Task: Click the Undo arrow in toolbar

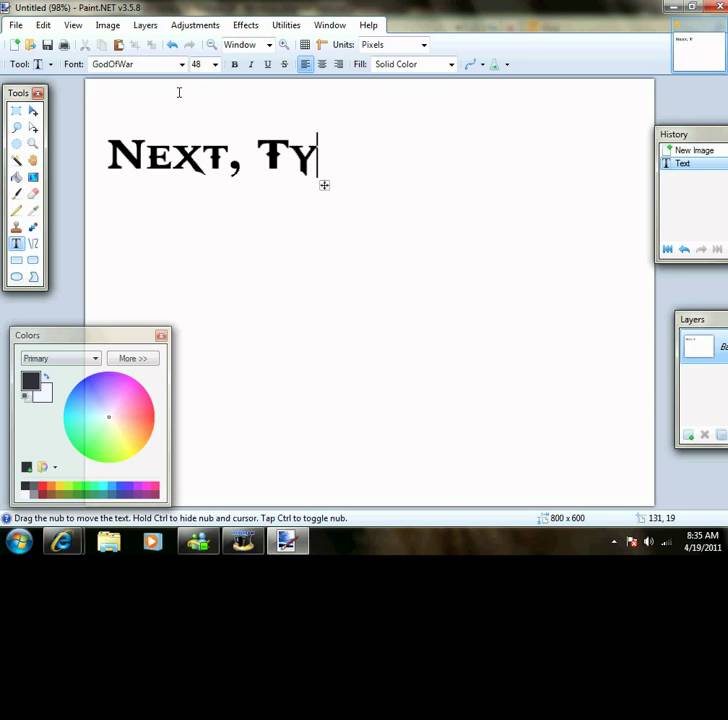Action: (172, 45)
